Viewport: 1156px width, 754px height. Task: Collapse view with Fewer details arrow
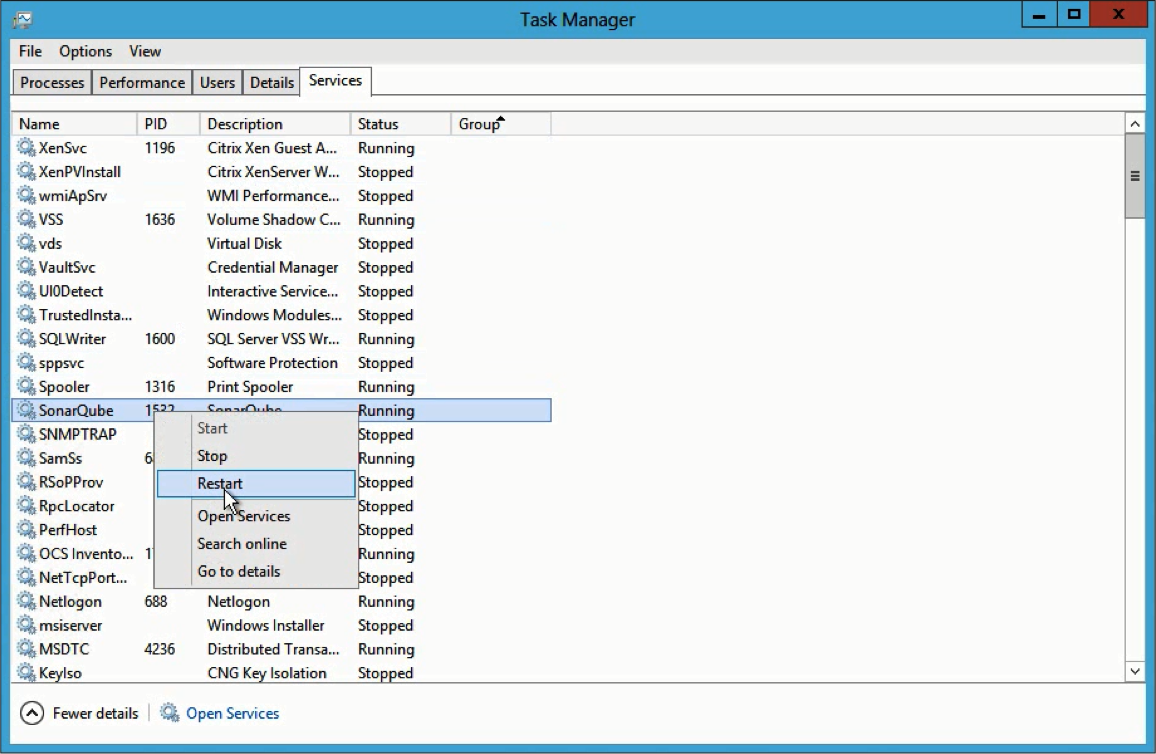[32, 713]
